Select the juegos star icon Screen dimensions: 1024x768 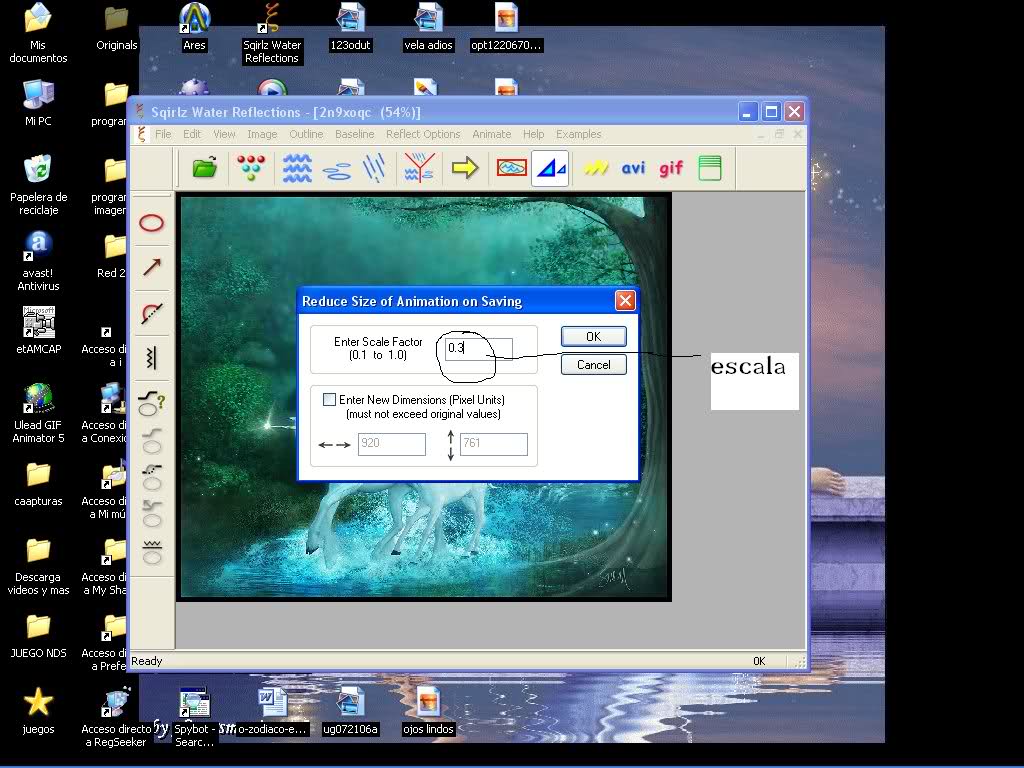pyautogui.click(x=39, y=711)
